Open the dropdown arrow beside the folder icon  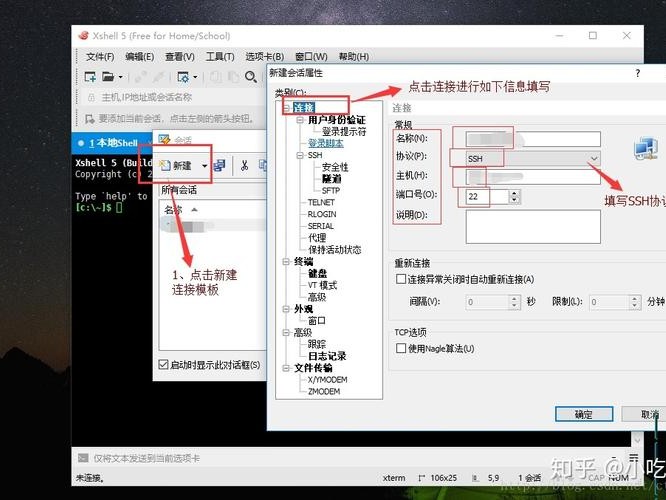coord(121,77)
